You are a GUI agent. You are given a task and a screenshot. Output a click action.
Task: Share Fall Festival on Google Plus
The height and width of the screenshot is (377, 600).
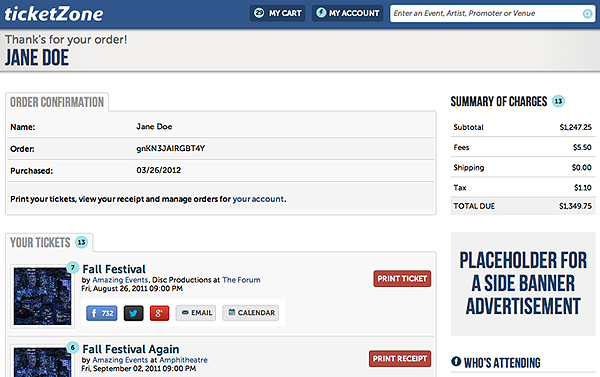pos(159,313)
